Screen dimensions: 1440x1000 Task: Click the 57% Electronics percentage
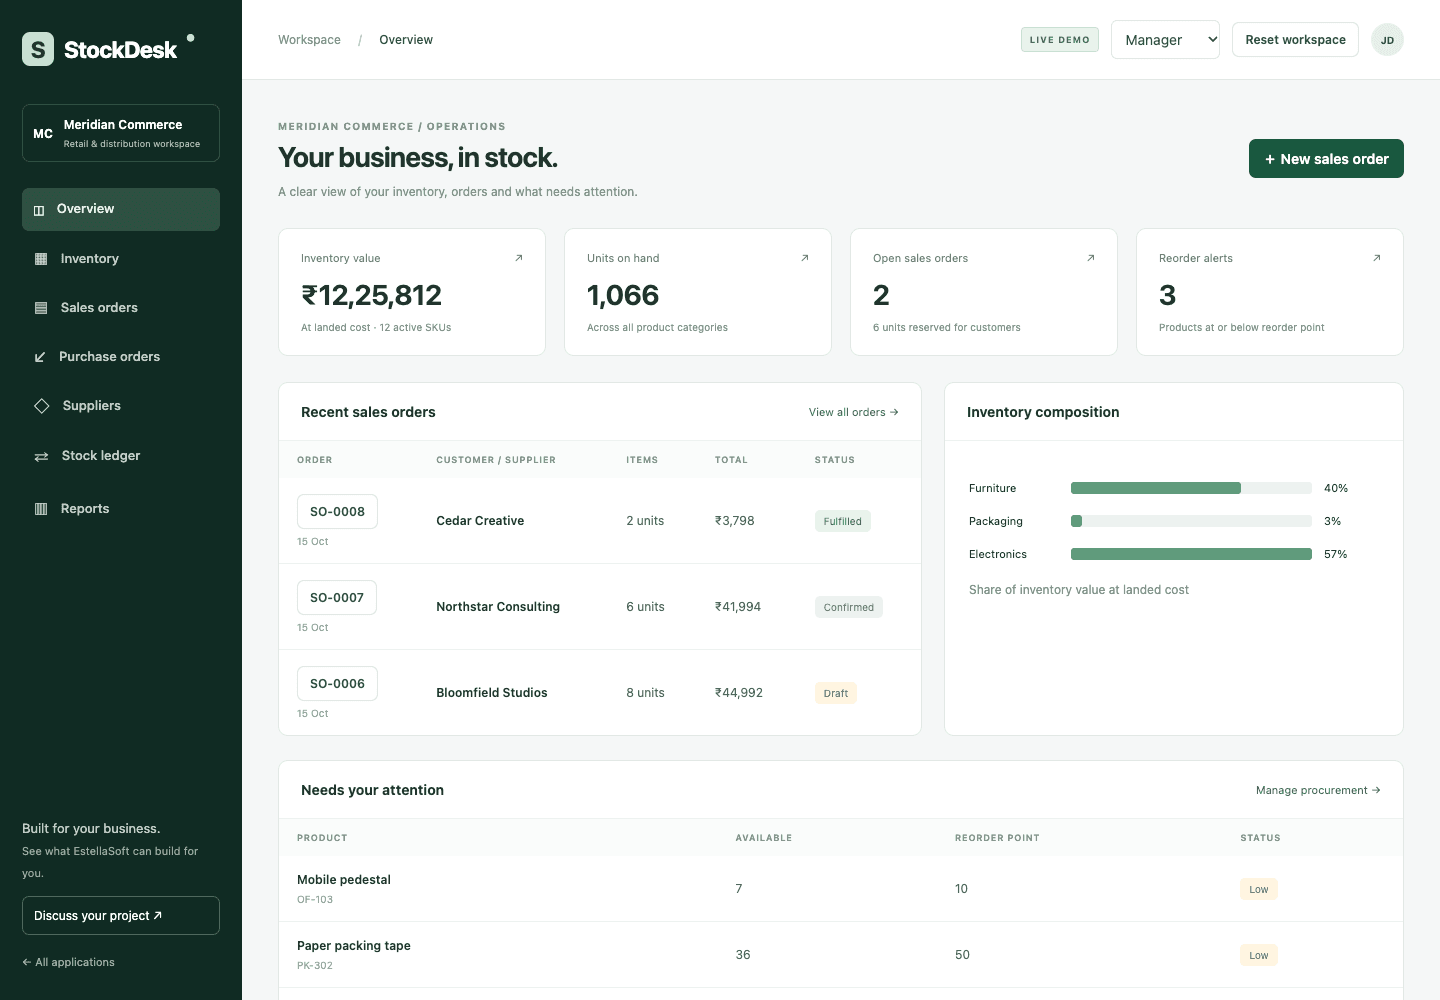tap(1336, 554)
